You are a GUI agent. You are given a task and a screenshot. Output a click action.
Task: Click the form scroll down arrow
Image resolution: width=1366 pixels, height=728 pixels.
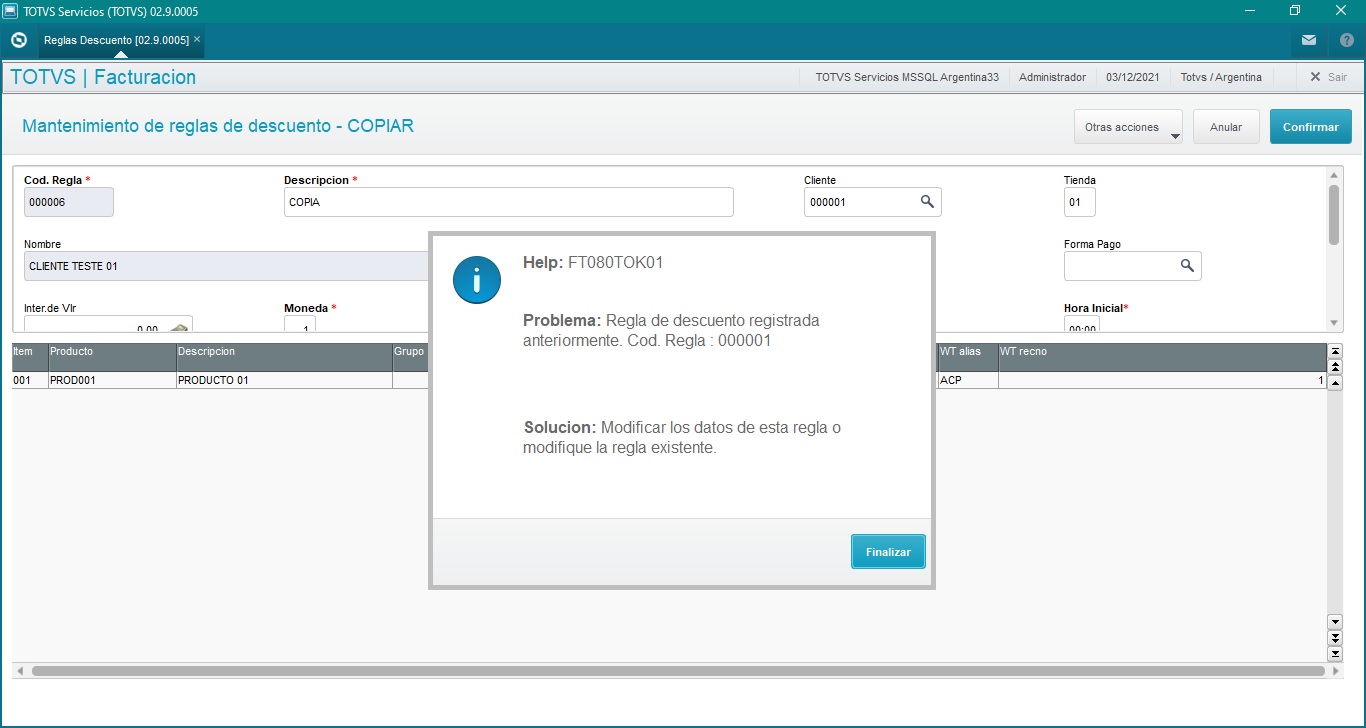pos(1334,323)
